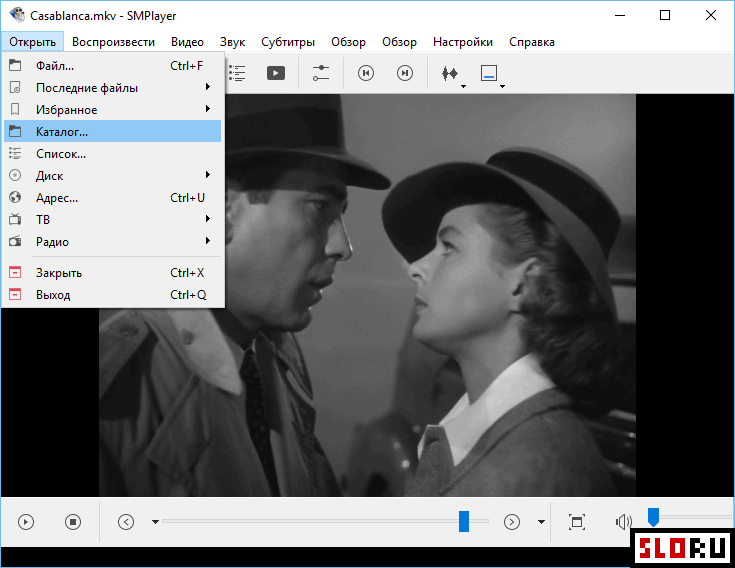Click the recent files icon beside Последние файлы

click(15, 87)
